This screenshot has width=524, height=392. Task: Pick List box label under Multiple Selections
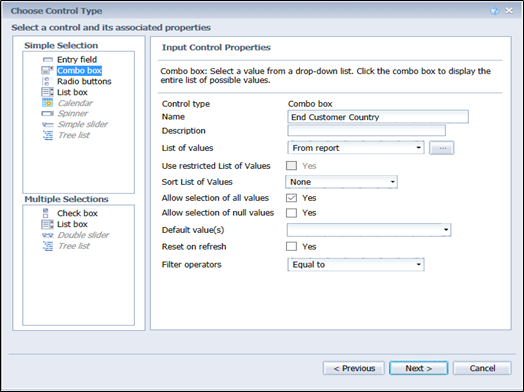click(72, 224)
